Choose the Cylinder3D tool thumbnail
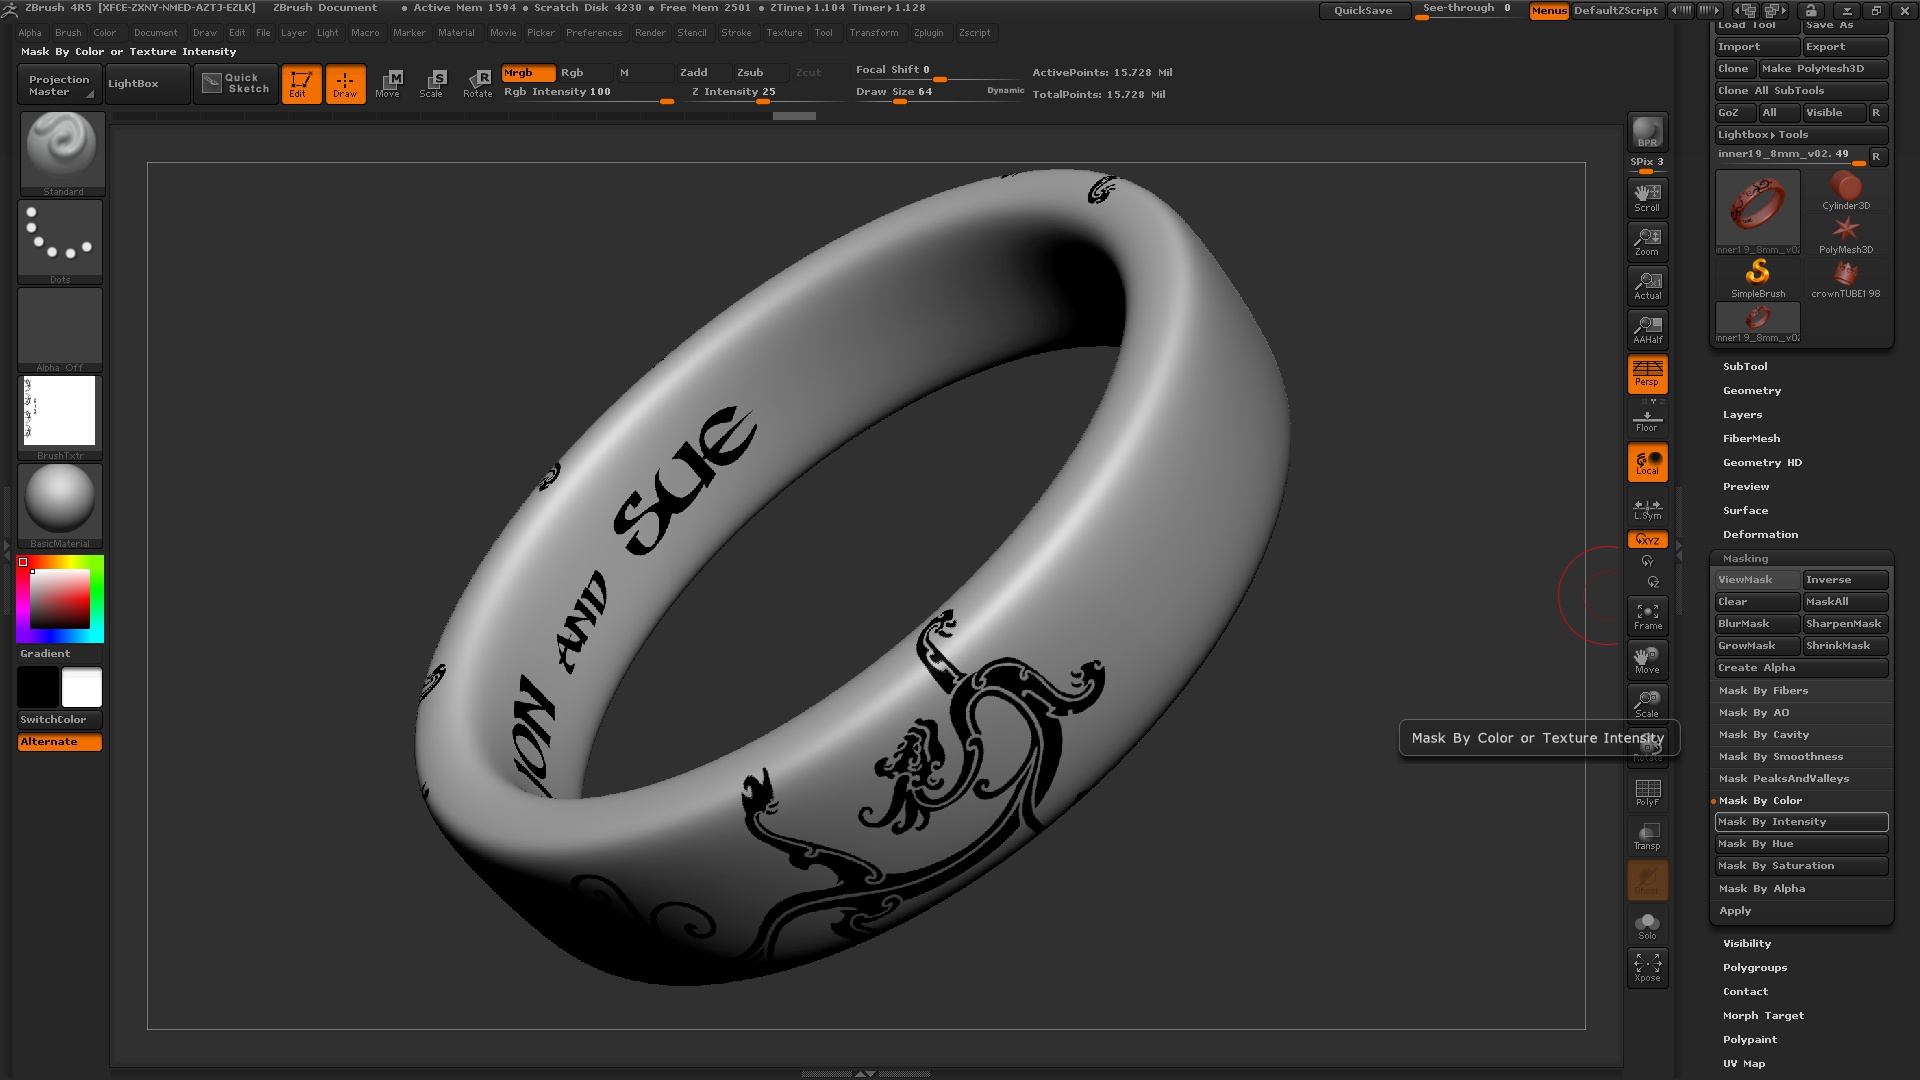1920x1080 pixels. point(1845,191)
